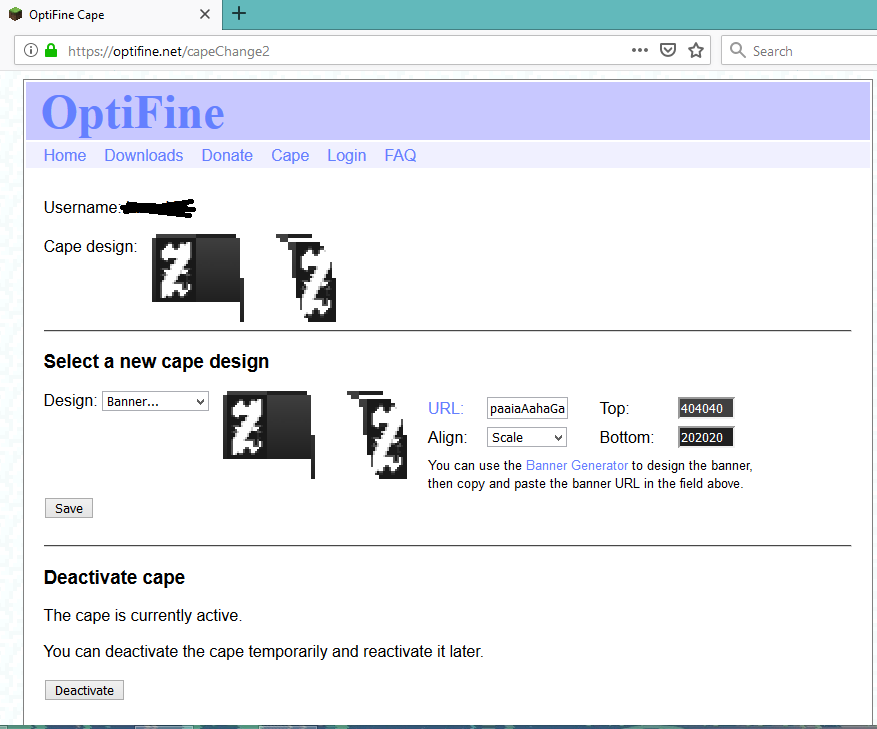This screenshot has height=729, width=877.
Task: Focus the browser Search field
Action: click(x=799, y=51)
